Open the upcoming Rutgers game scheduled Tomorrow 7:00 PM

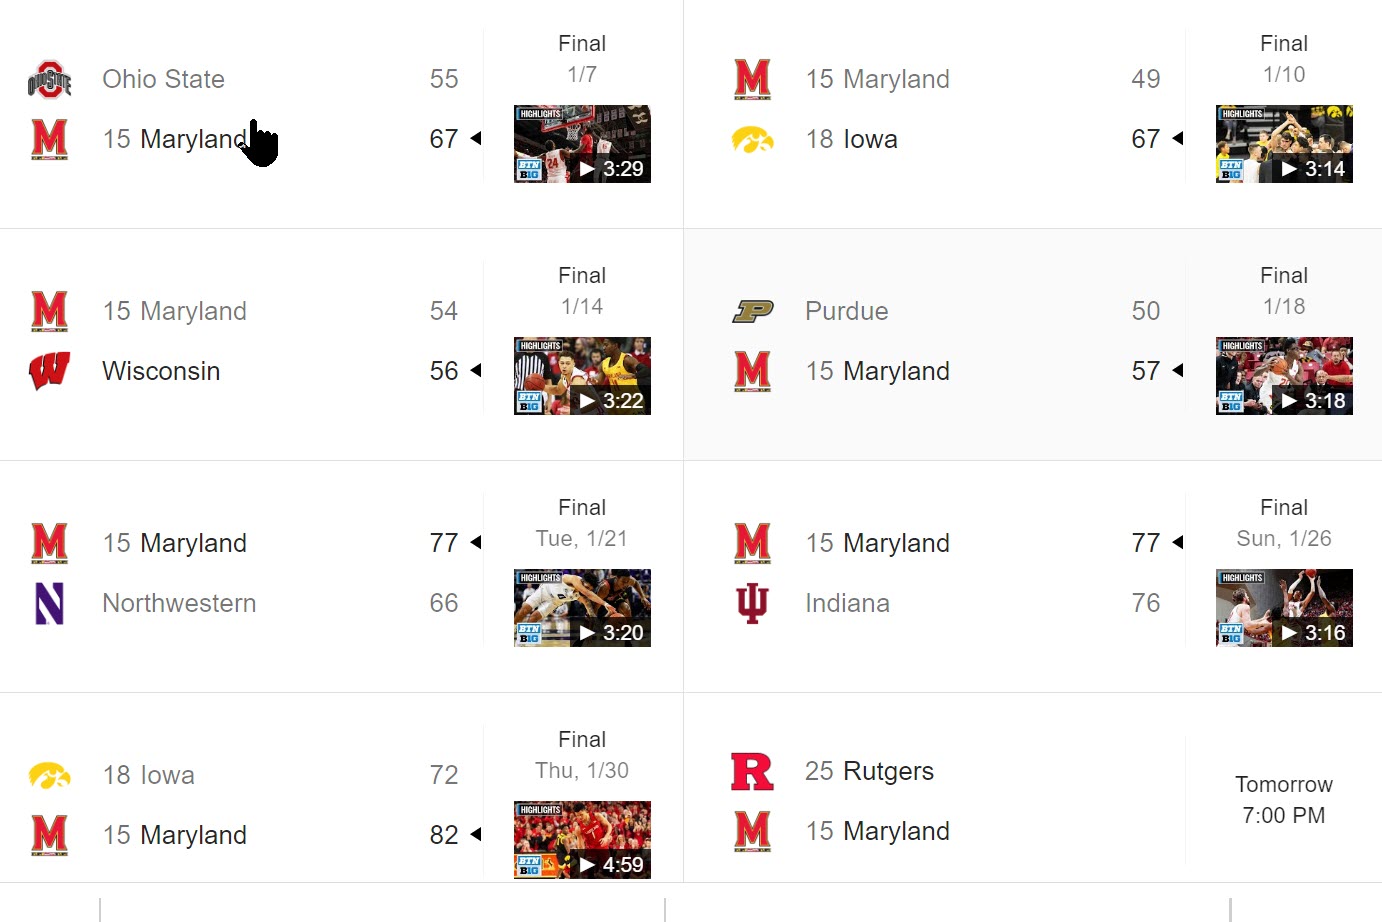pos(1284,800)
